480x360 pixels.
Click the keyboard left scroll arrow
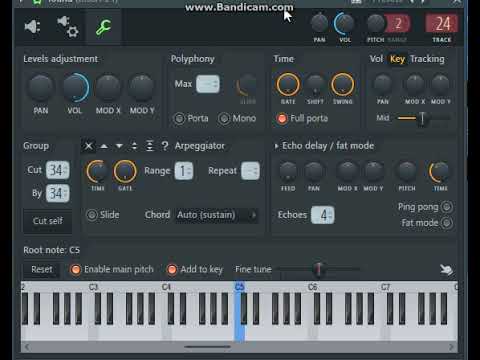pyautogui.click(x=27, y=347)
